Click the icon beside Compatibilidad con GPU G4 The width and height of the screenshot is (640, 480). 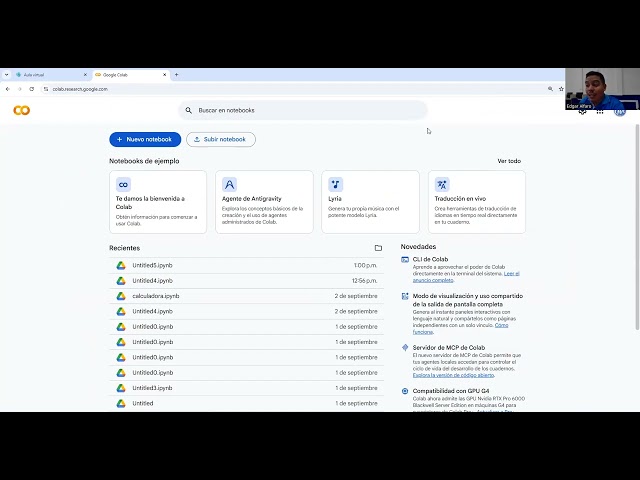(x=405, y=391)
